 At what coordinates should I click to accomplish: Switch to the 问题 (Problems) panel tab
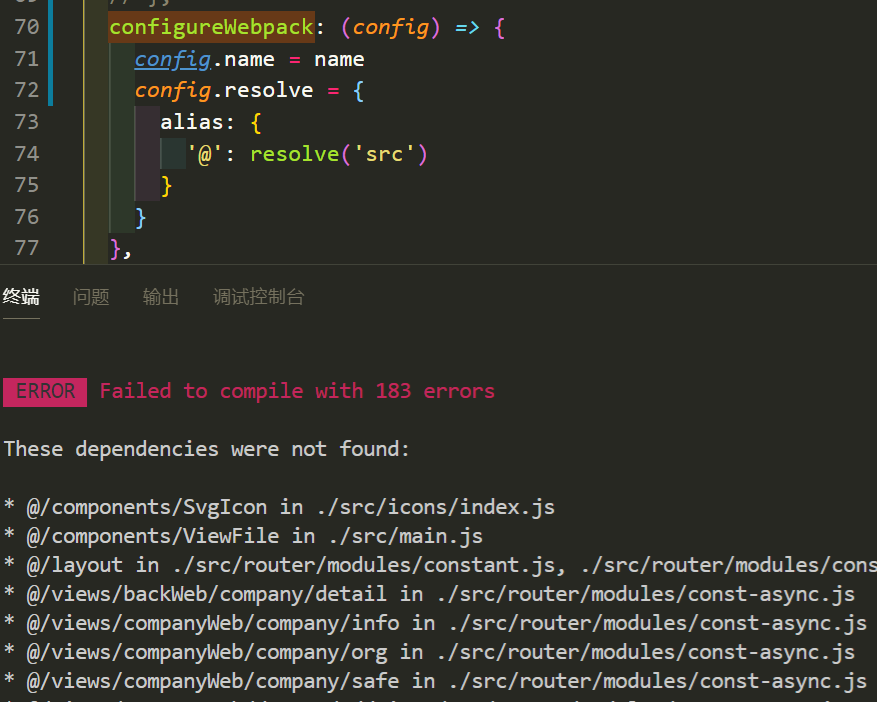point(91,296)
